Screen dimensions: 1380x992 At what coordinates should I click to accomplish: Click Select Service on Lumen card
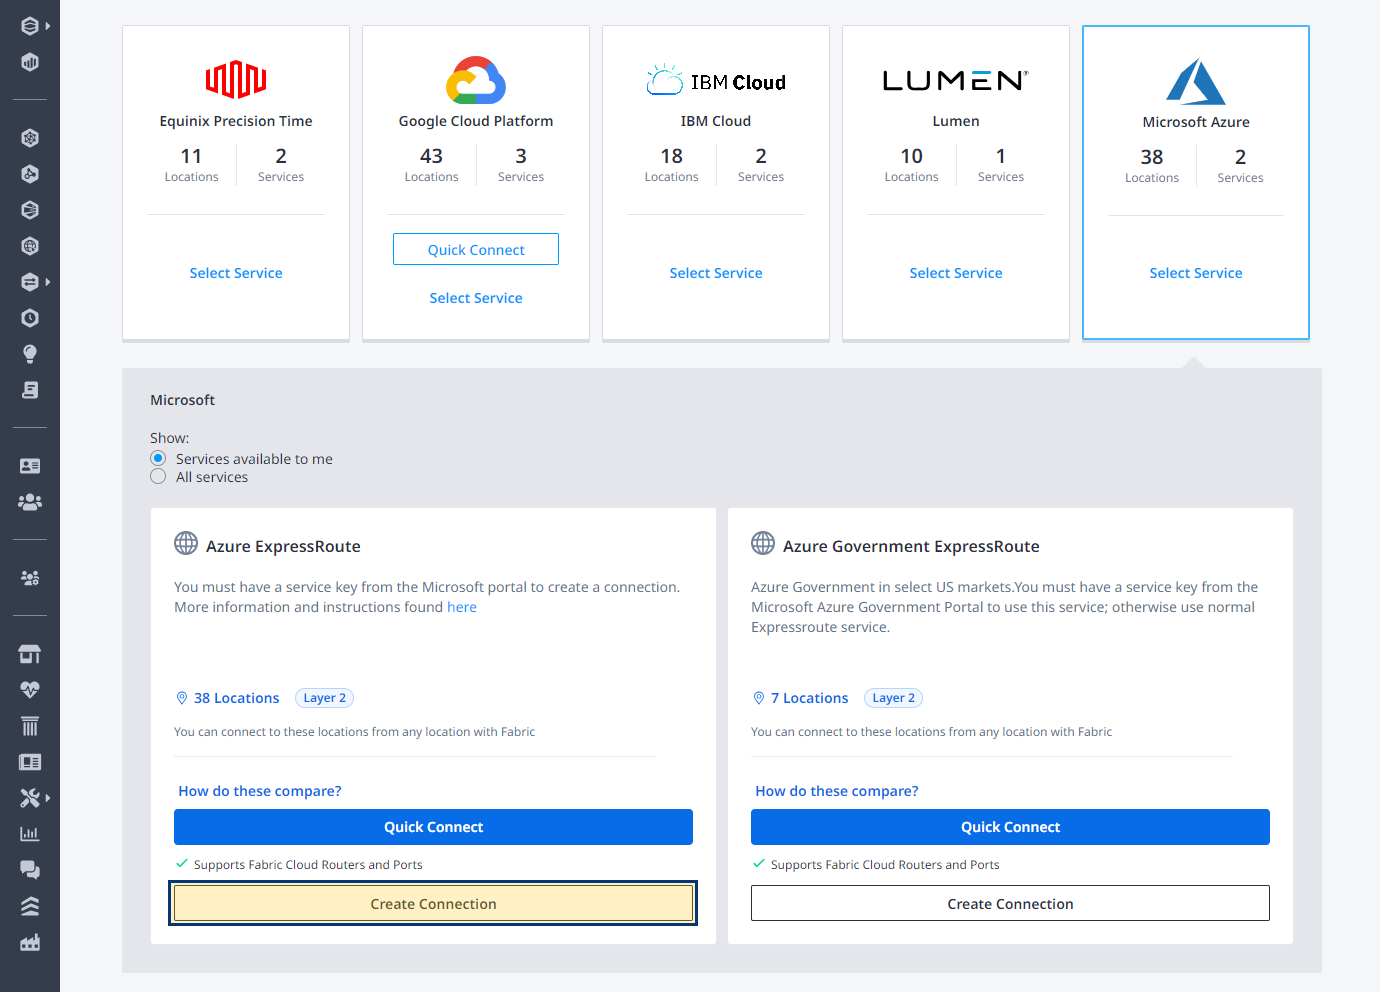click(956, 273)
